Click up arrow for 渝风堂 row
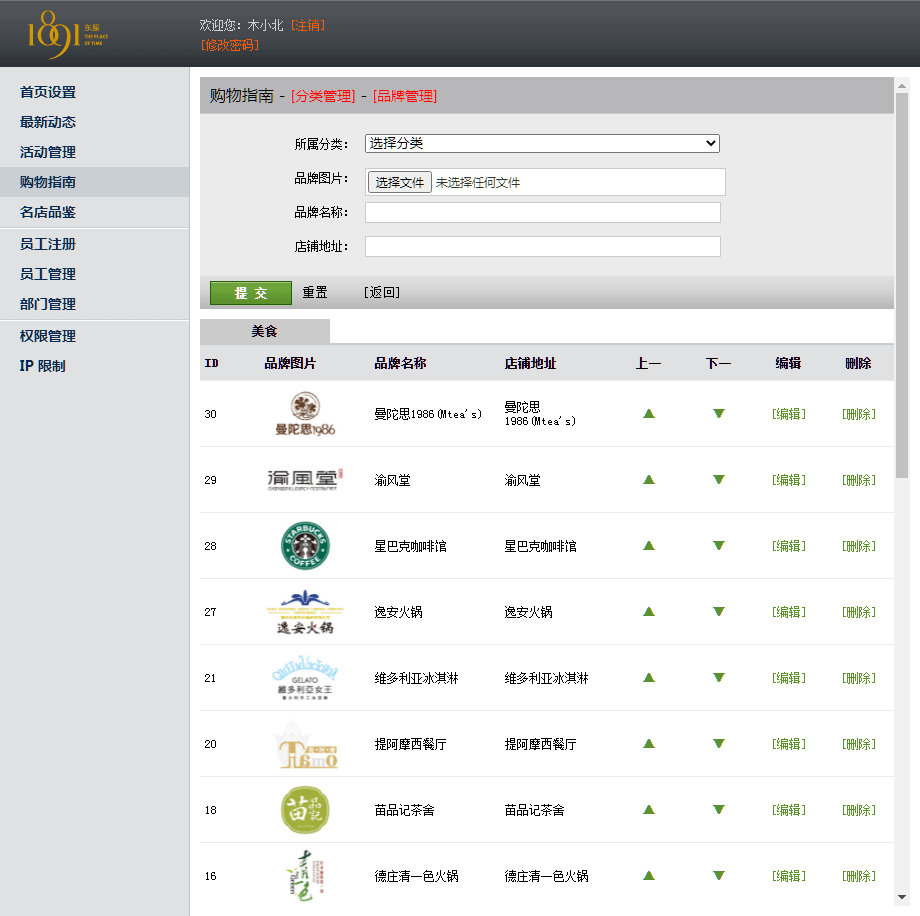 [x=648, y=479]
